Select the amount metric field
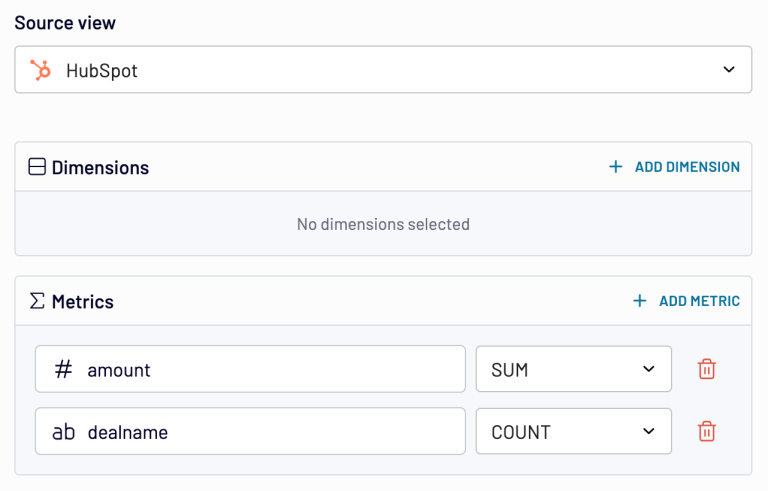This screenshot has height=491, width=768. pos(250,370)
